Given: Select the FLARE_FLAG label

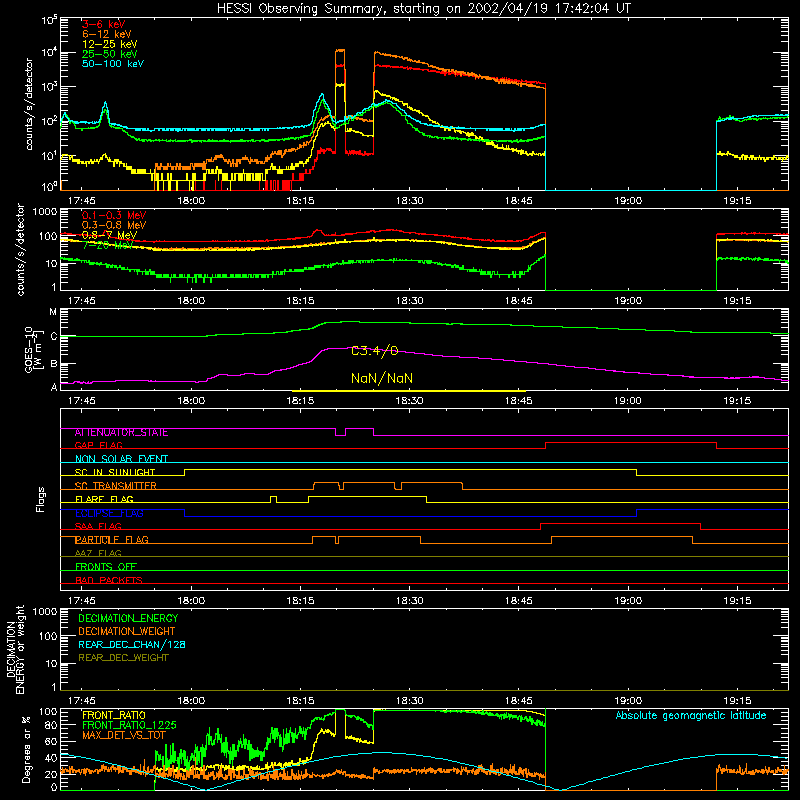Looking at the screenshot, I should tap(104, 499).
